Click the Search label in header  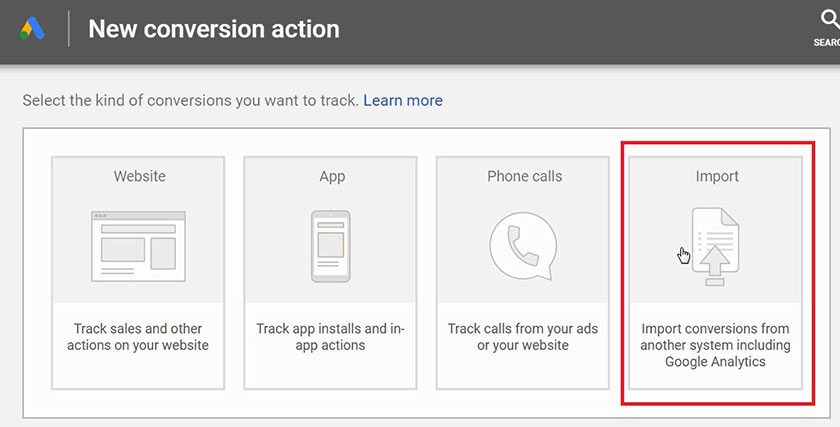click(826, 43)
